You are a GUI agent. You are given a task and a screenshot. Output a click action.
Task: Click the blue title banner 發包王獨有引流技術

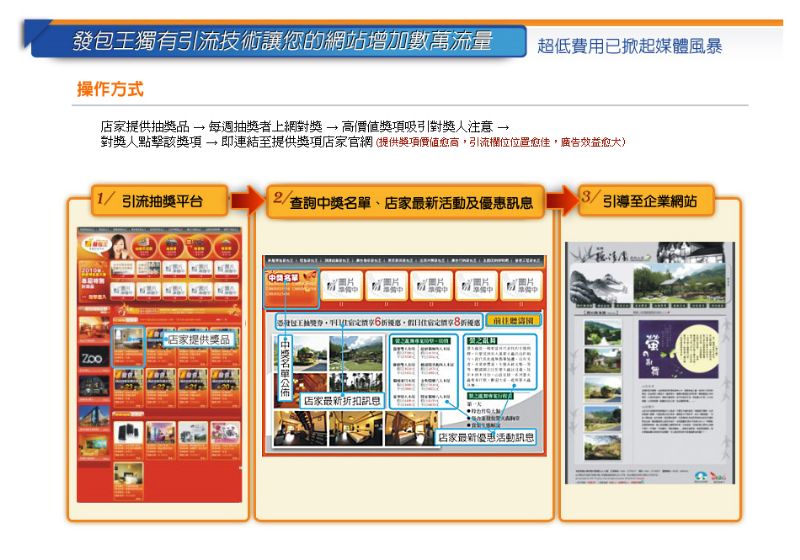pyautogui.click(x=280, y=41)
